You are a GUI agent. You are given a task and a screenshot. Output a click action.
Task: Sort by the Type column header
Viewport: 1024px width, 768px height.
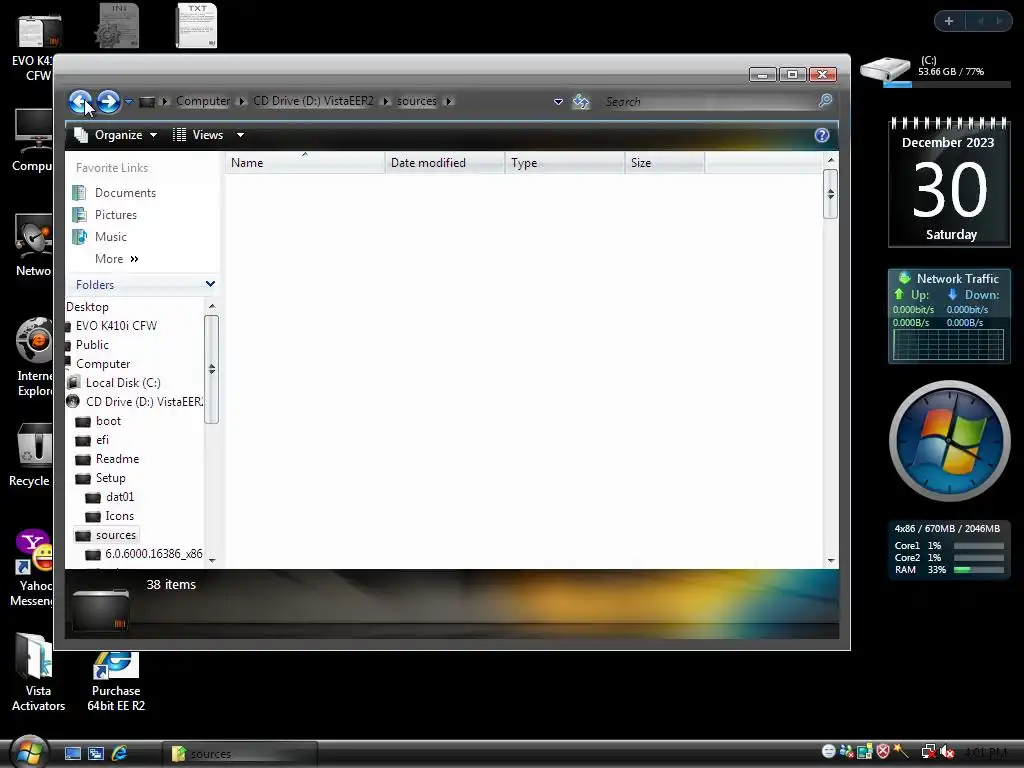[564, 163]
